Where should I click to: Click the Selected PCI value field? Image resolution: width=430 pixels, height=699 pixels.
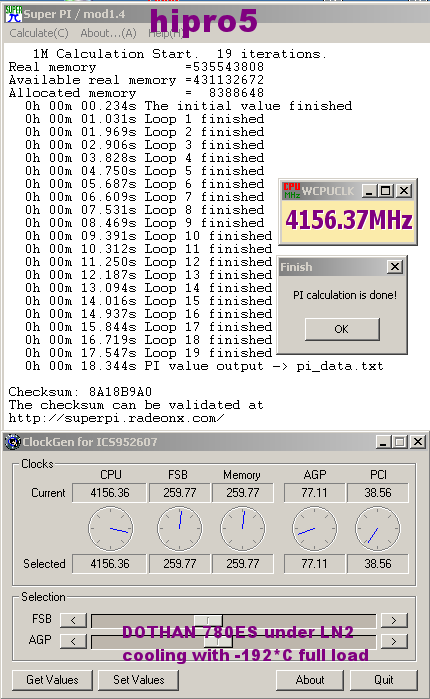tap(377, 564)
